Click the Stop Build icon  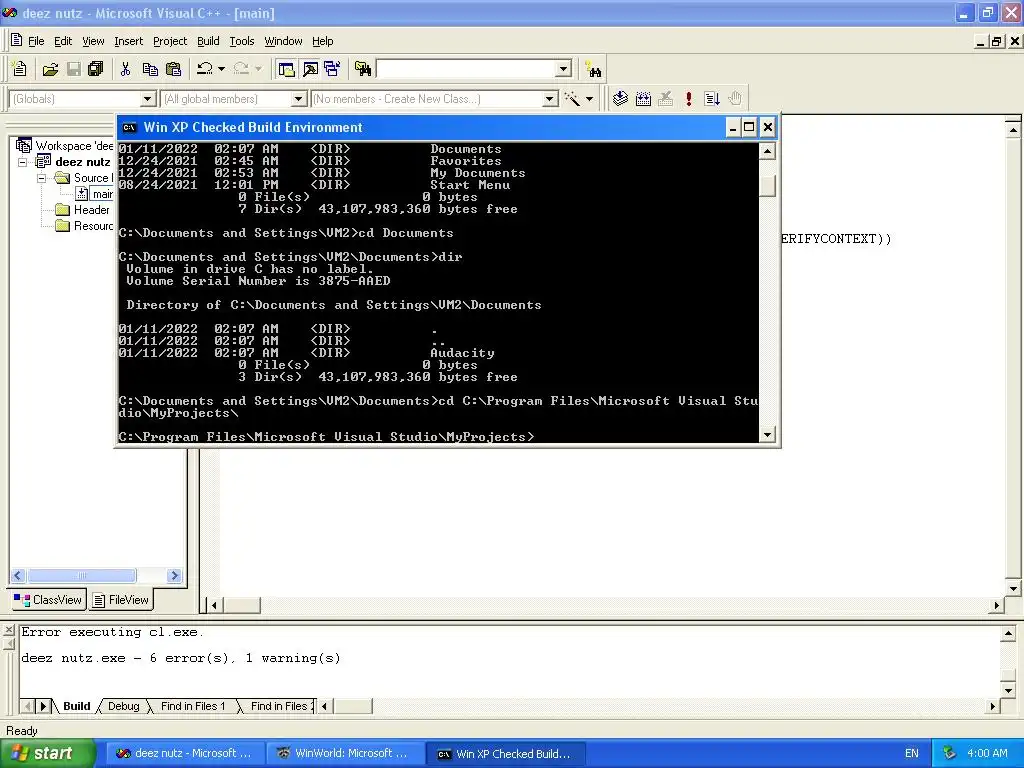(665, 99)
